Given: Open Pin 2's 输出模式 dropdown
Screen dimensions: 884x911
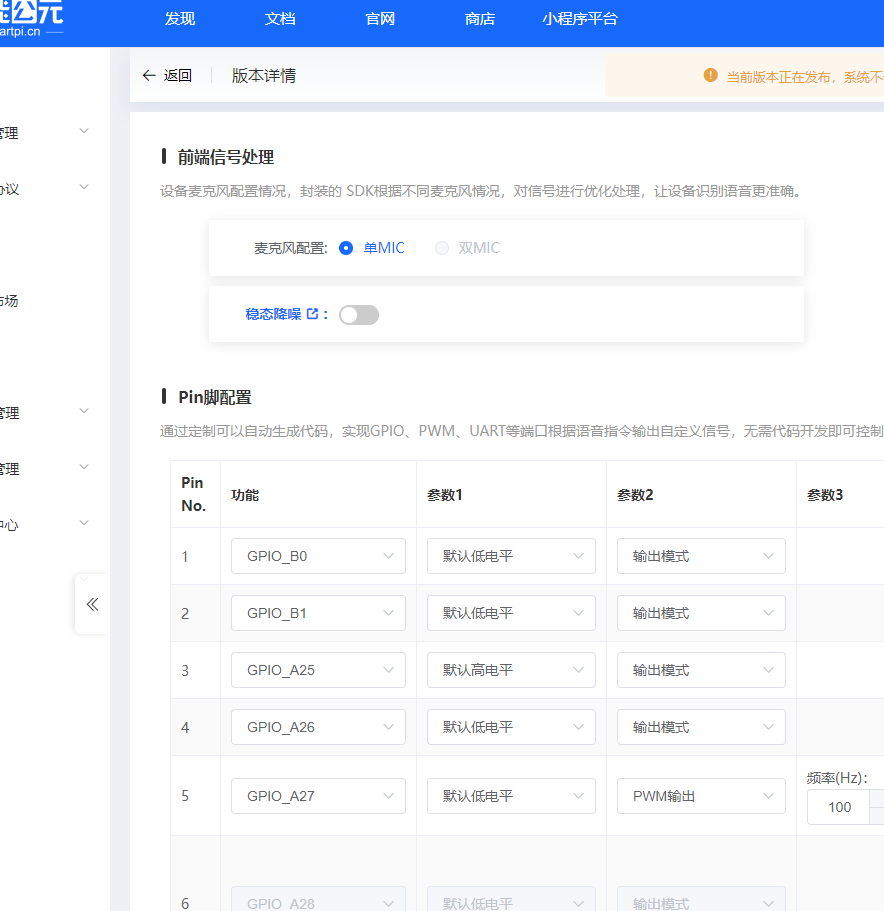Looking at the screenshot, I should [701, 612].
